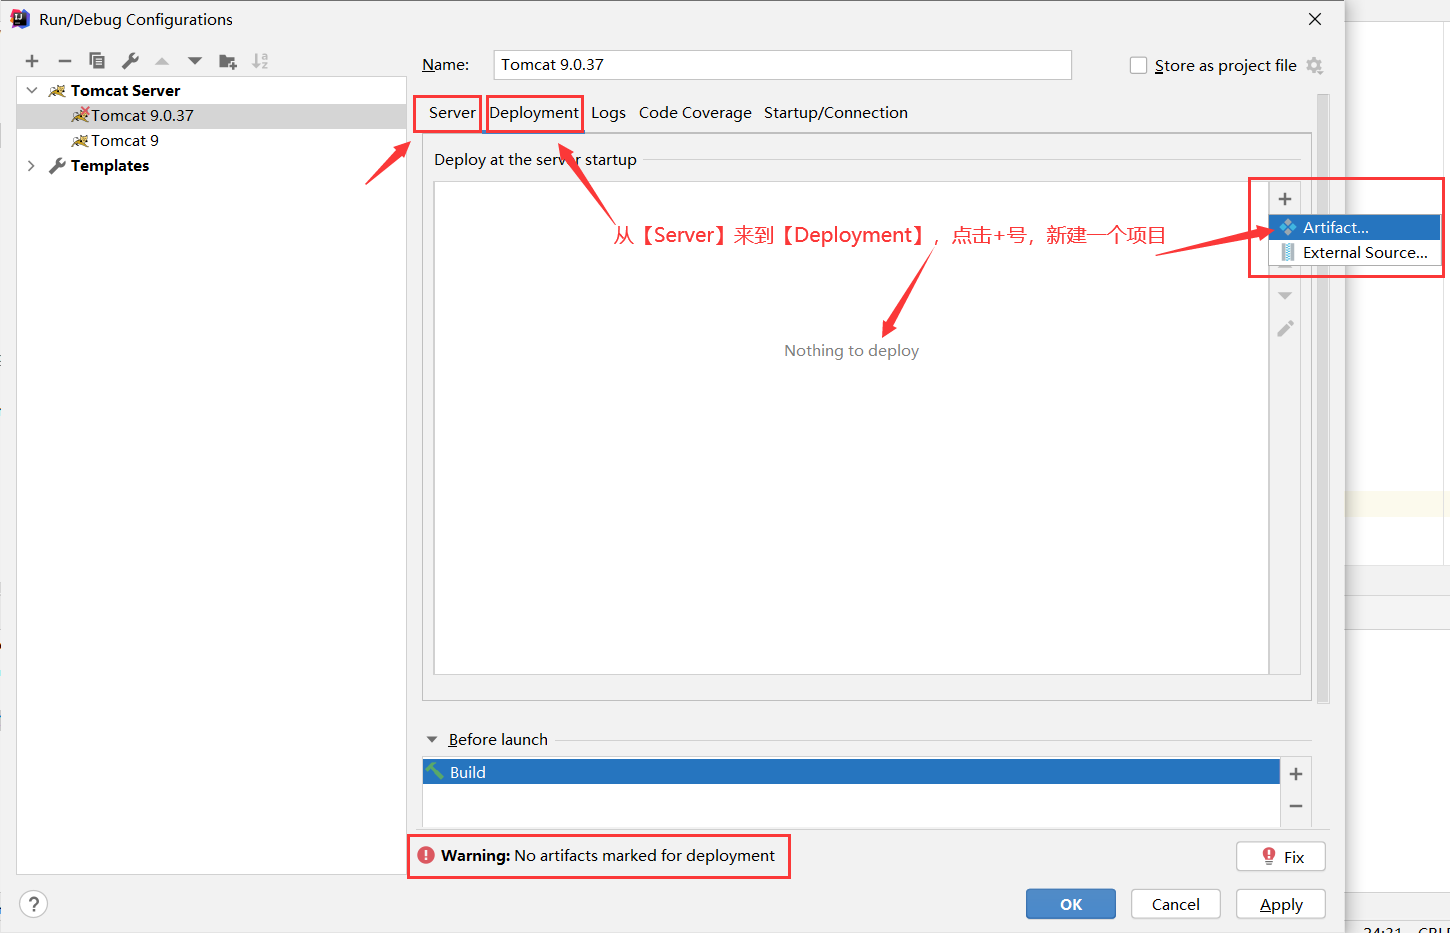Viewport: 1450px width, 933px height.
Task: Click plus icon in deployment list
Action: pyautogui.click(x=1285, y=199)
